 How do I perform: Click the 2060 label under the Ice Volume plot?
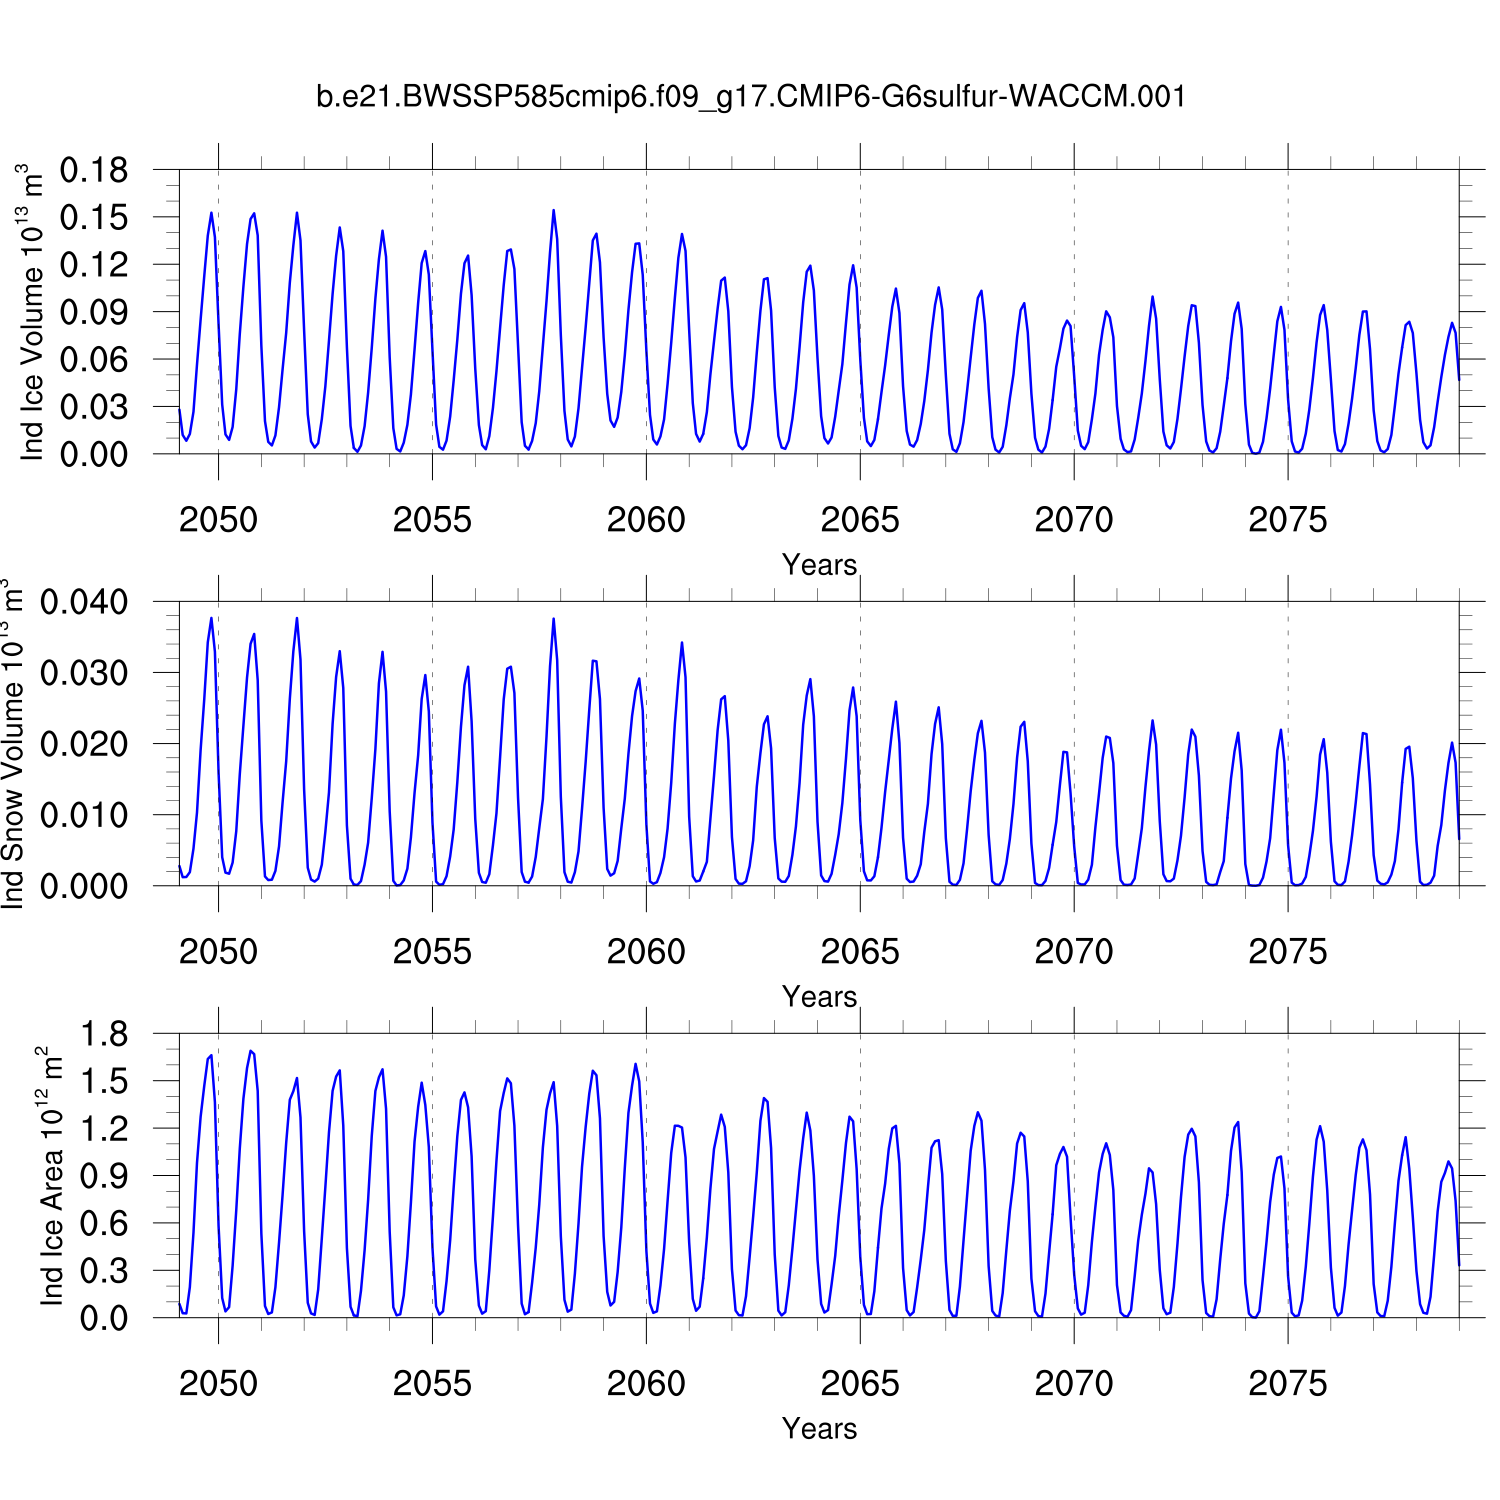tap(646, 520)
